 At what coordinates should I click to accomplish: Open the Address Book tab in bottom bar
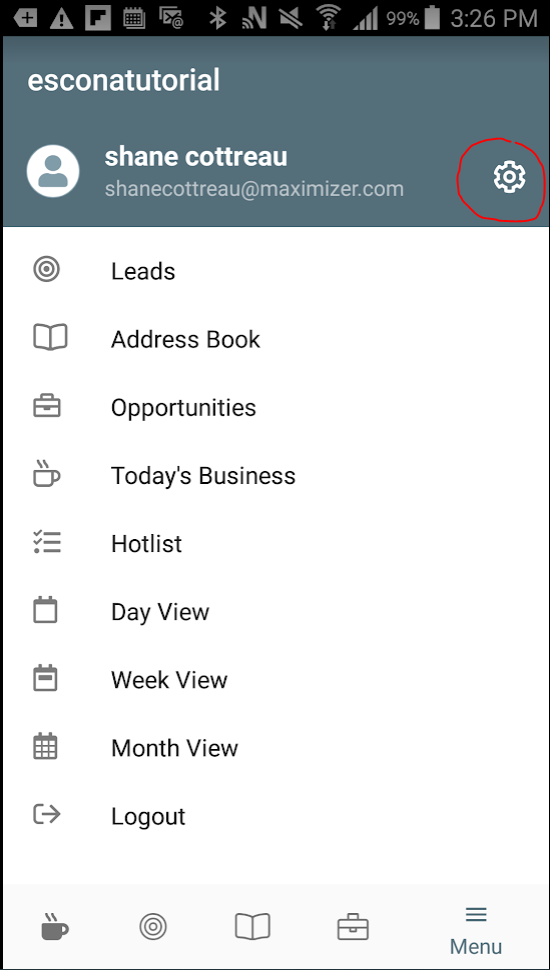[x=252, y=927]
